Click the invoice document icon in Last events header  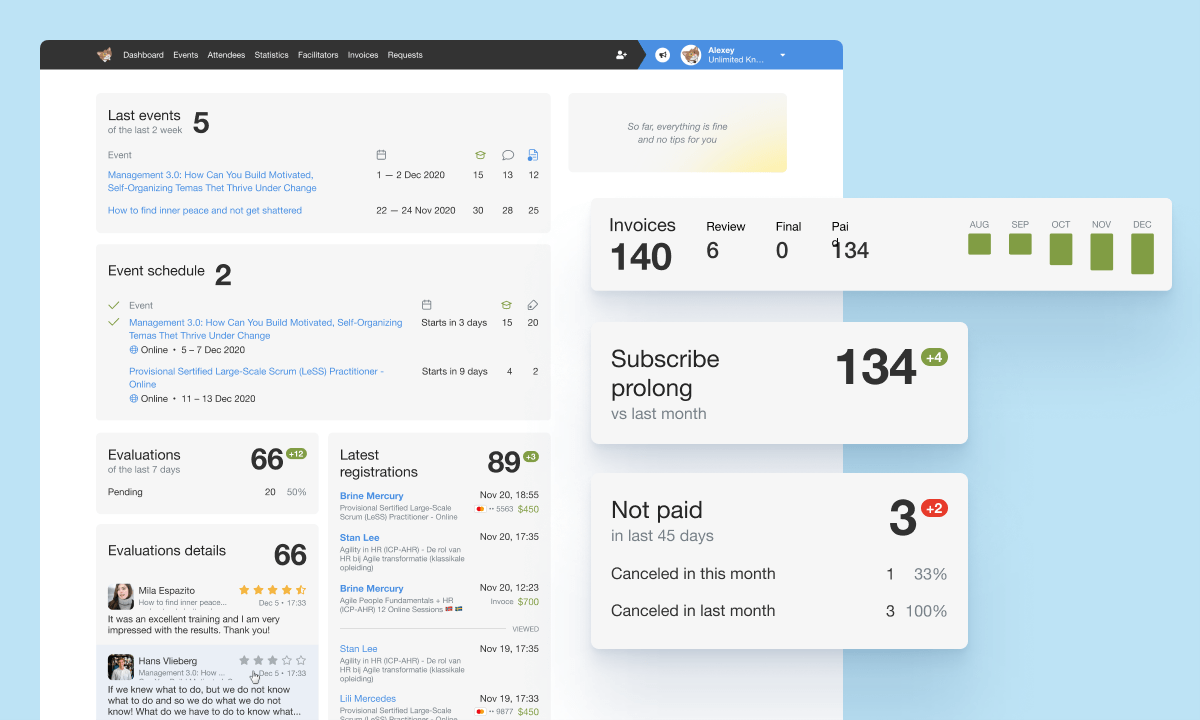click(x=532, y=155)
